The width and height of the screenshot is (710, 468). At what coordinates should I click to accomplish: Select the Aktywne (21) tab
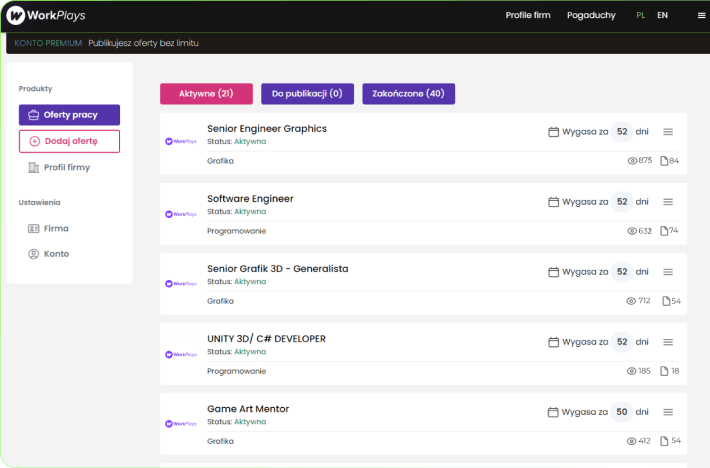pyautogui.click(x=206, y=94)
